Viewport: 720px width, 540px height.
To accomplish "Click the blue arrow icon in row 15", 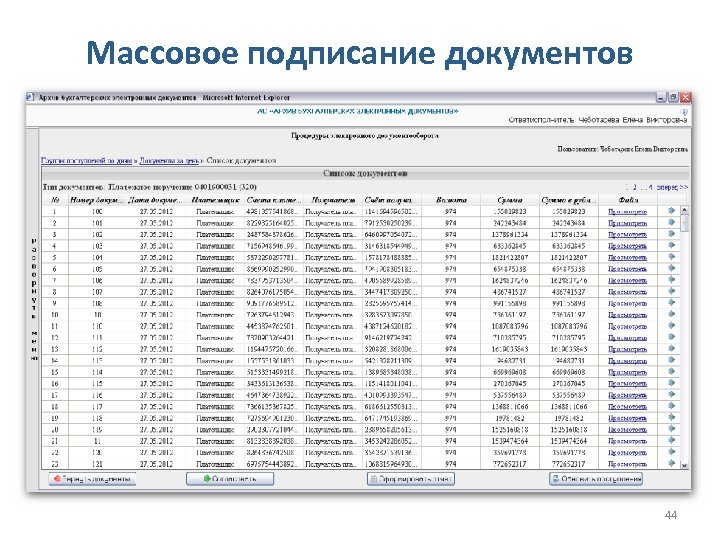I will point(671,371).
